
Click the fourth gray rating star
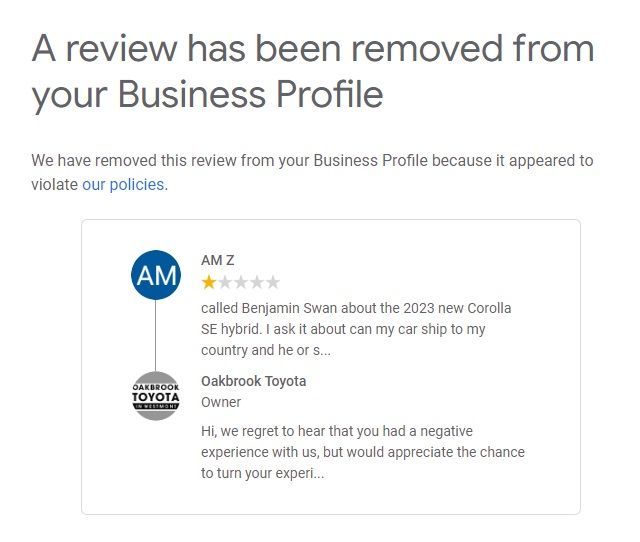pos(257,283)
